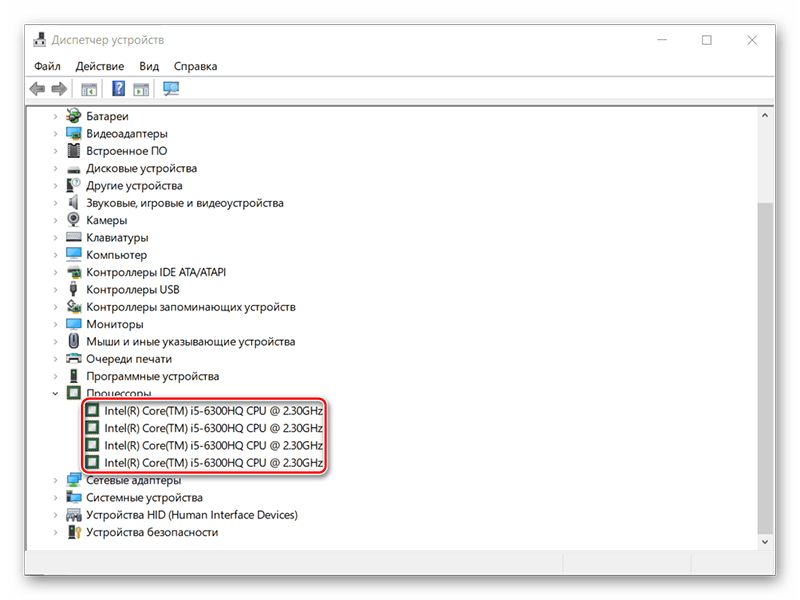800x600 pixels.
Task: Expand the Дисковые устройства node
Action: 56,168
